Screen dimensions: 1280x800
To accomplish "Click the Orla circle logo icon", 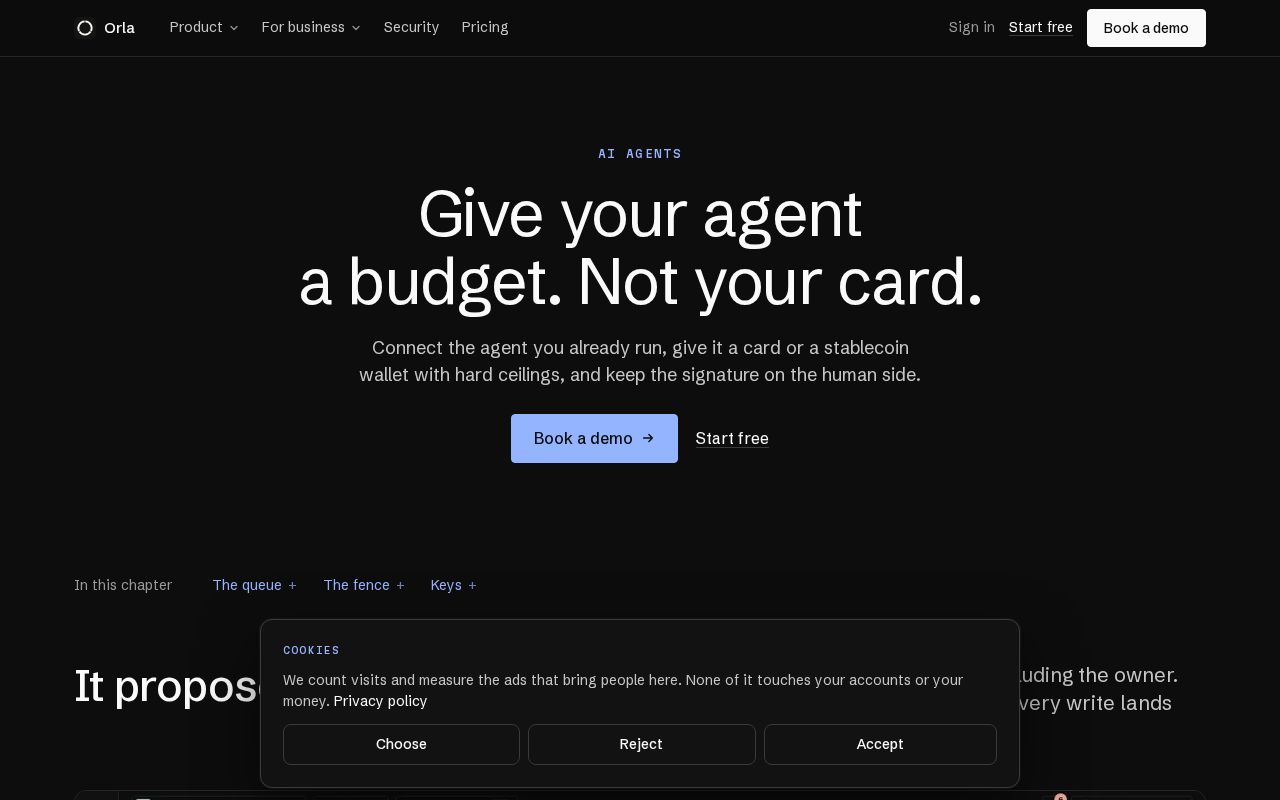I will coord(85,28).
